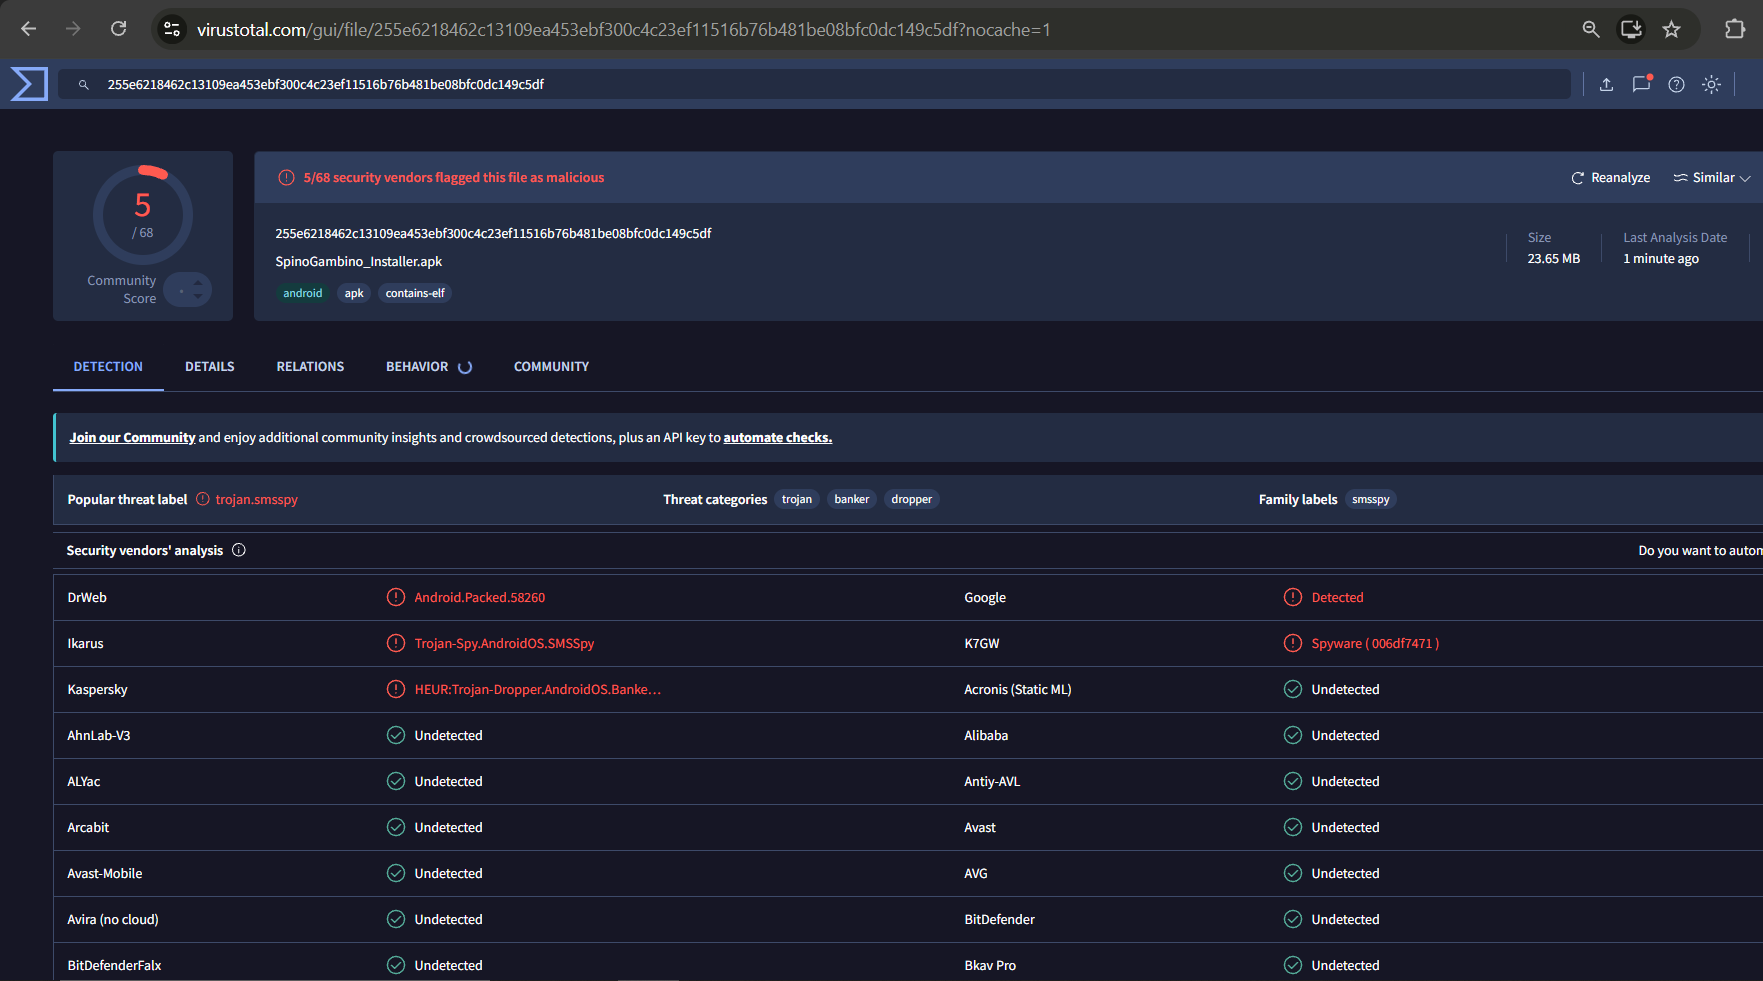This screenshot has height=981, width=1763.
Task: Click the Antiy-AVL vendor name
Action: (x=992, y=782)
